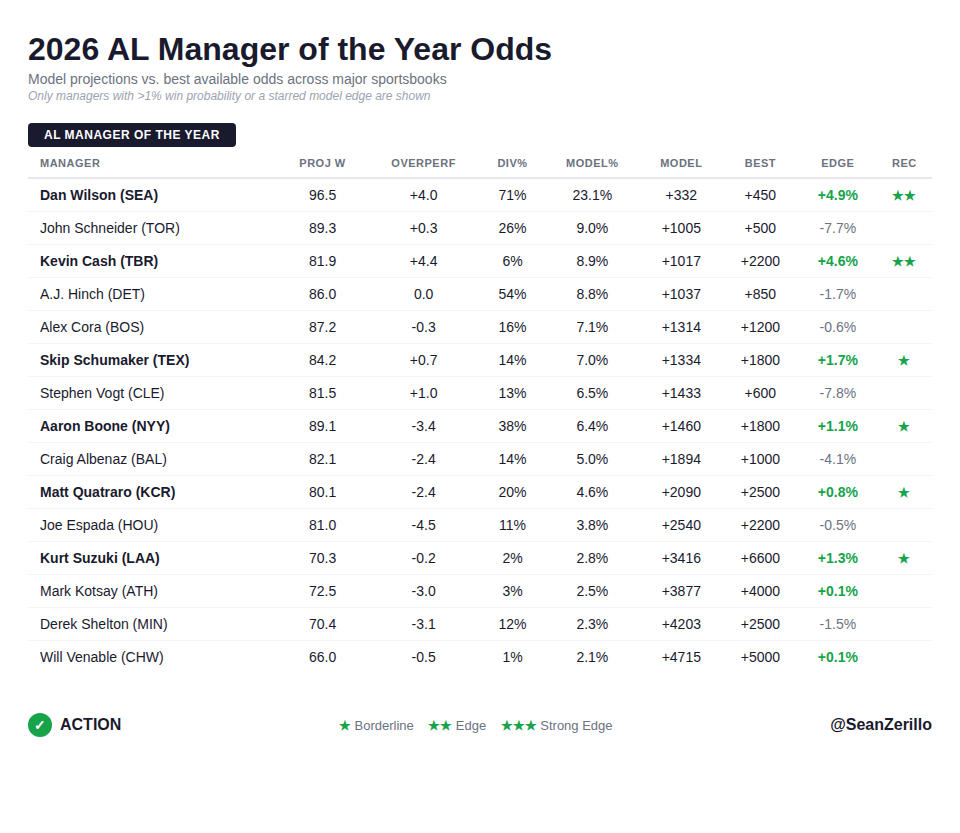Image resolution: width=960 pixels, height=833 pixels.
Task: Click the @SeanZerillo handle
Action: tap(880, 725)
